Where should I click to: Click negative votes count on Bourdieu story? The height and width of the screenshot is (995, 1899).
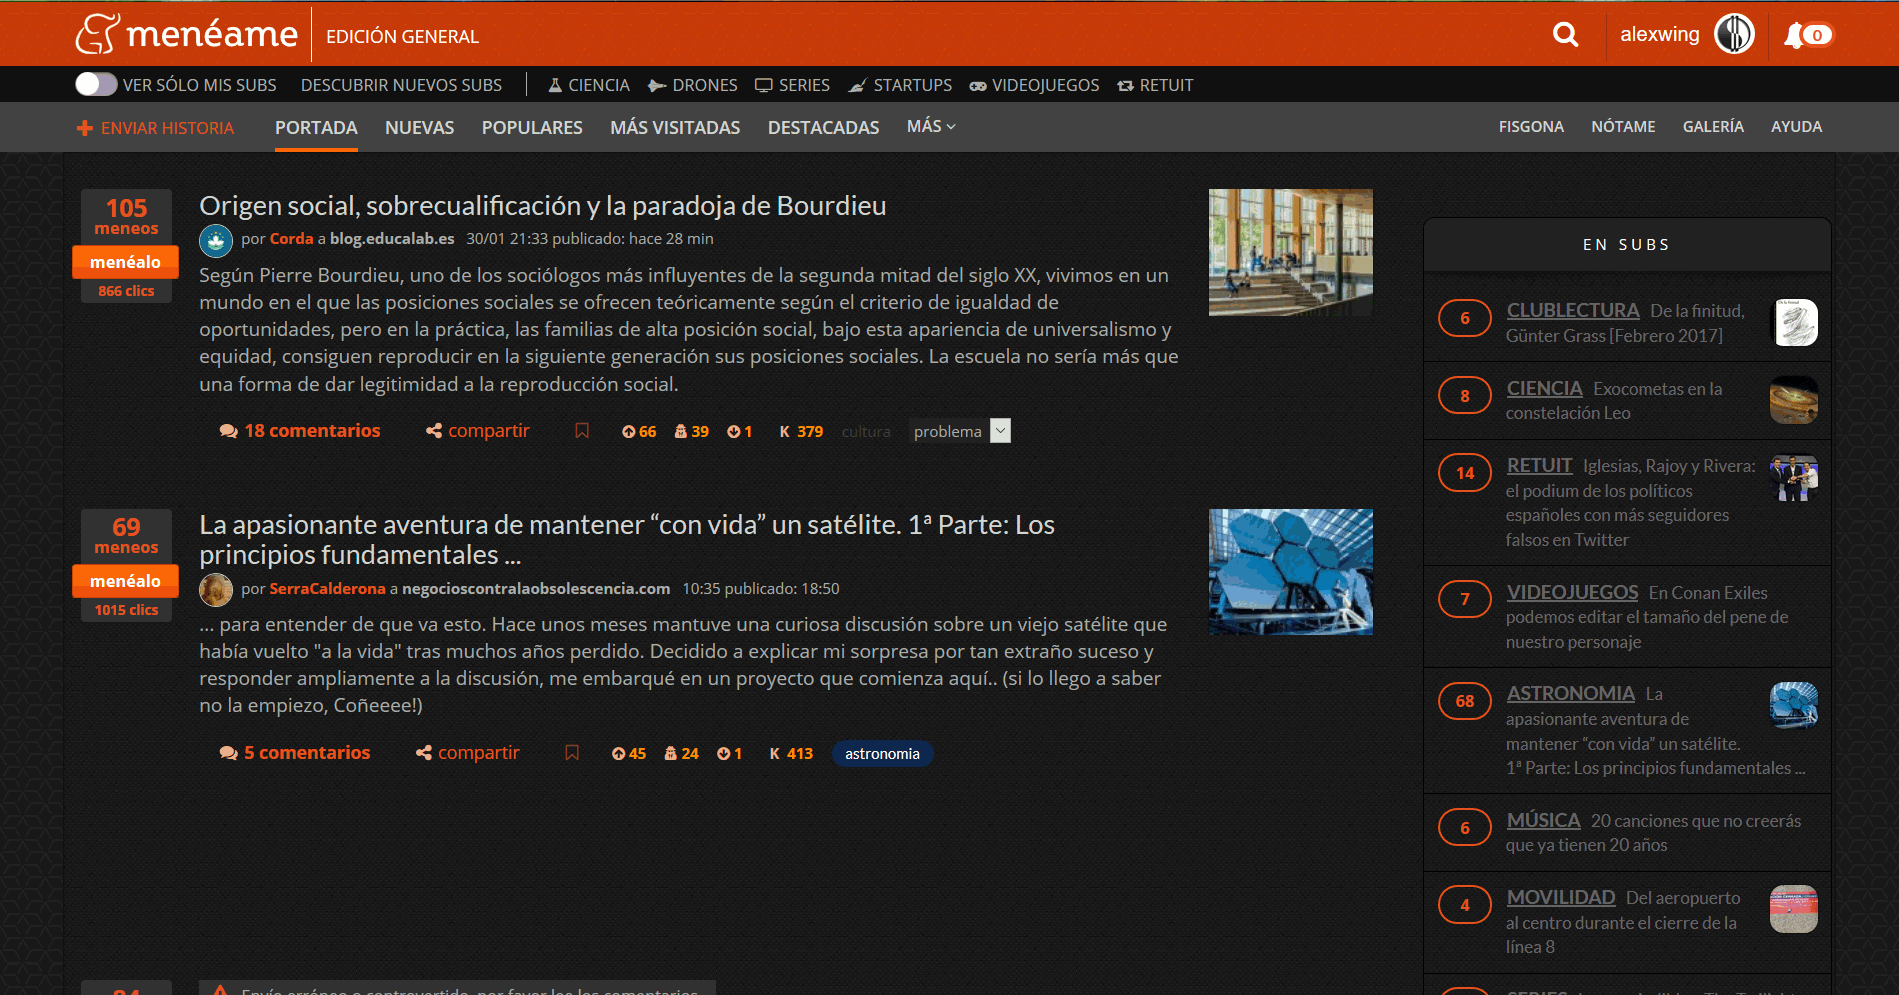click(740, 432)
